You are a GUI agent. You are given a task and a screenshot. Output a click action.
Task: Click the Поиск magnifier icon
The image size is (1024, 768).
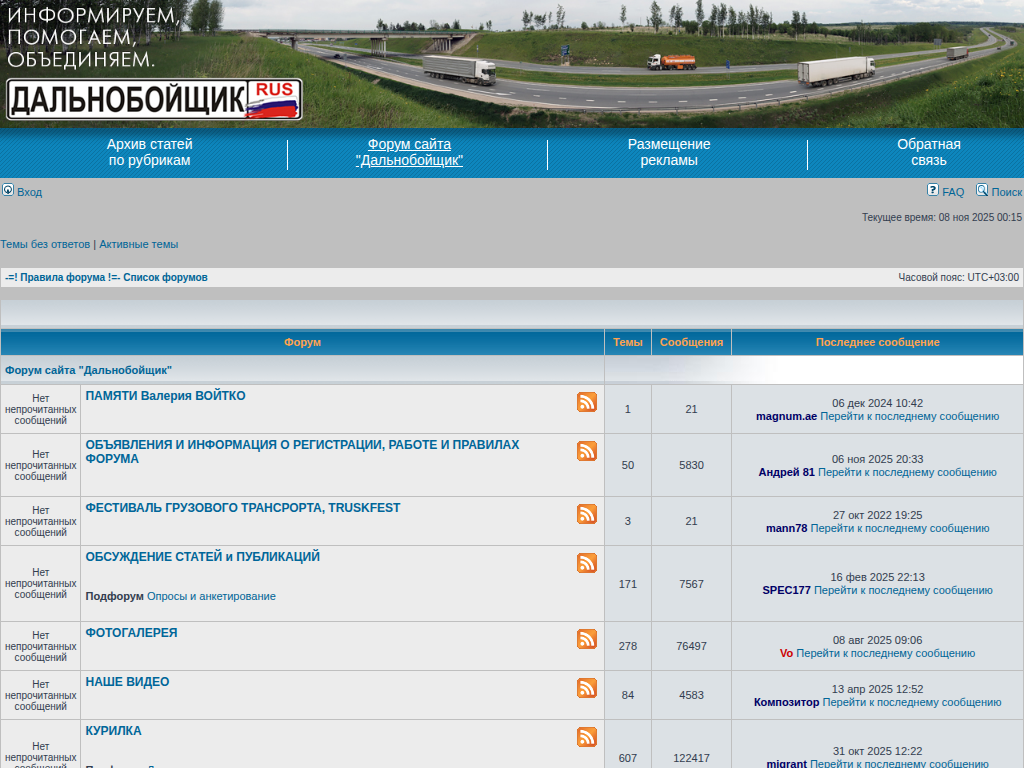coord(982,190)
